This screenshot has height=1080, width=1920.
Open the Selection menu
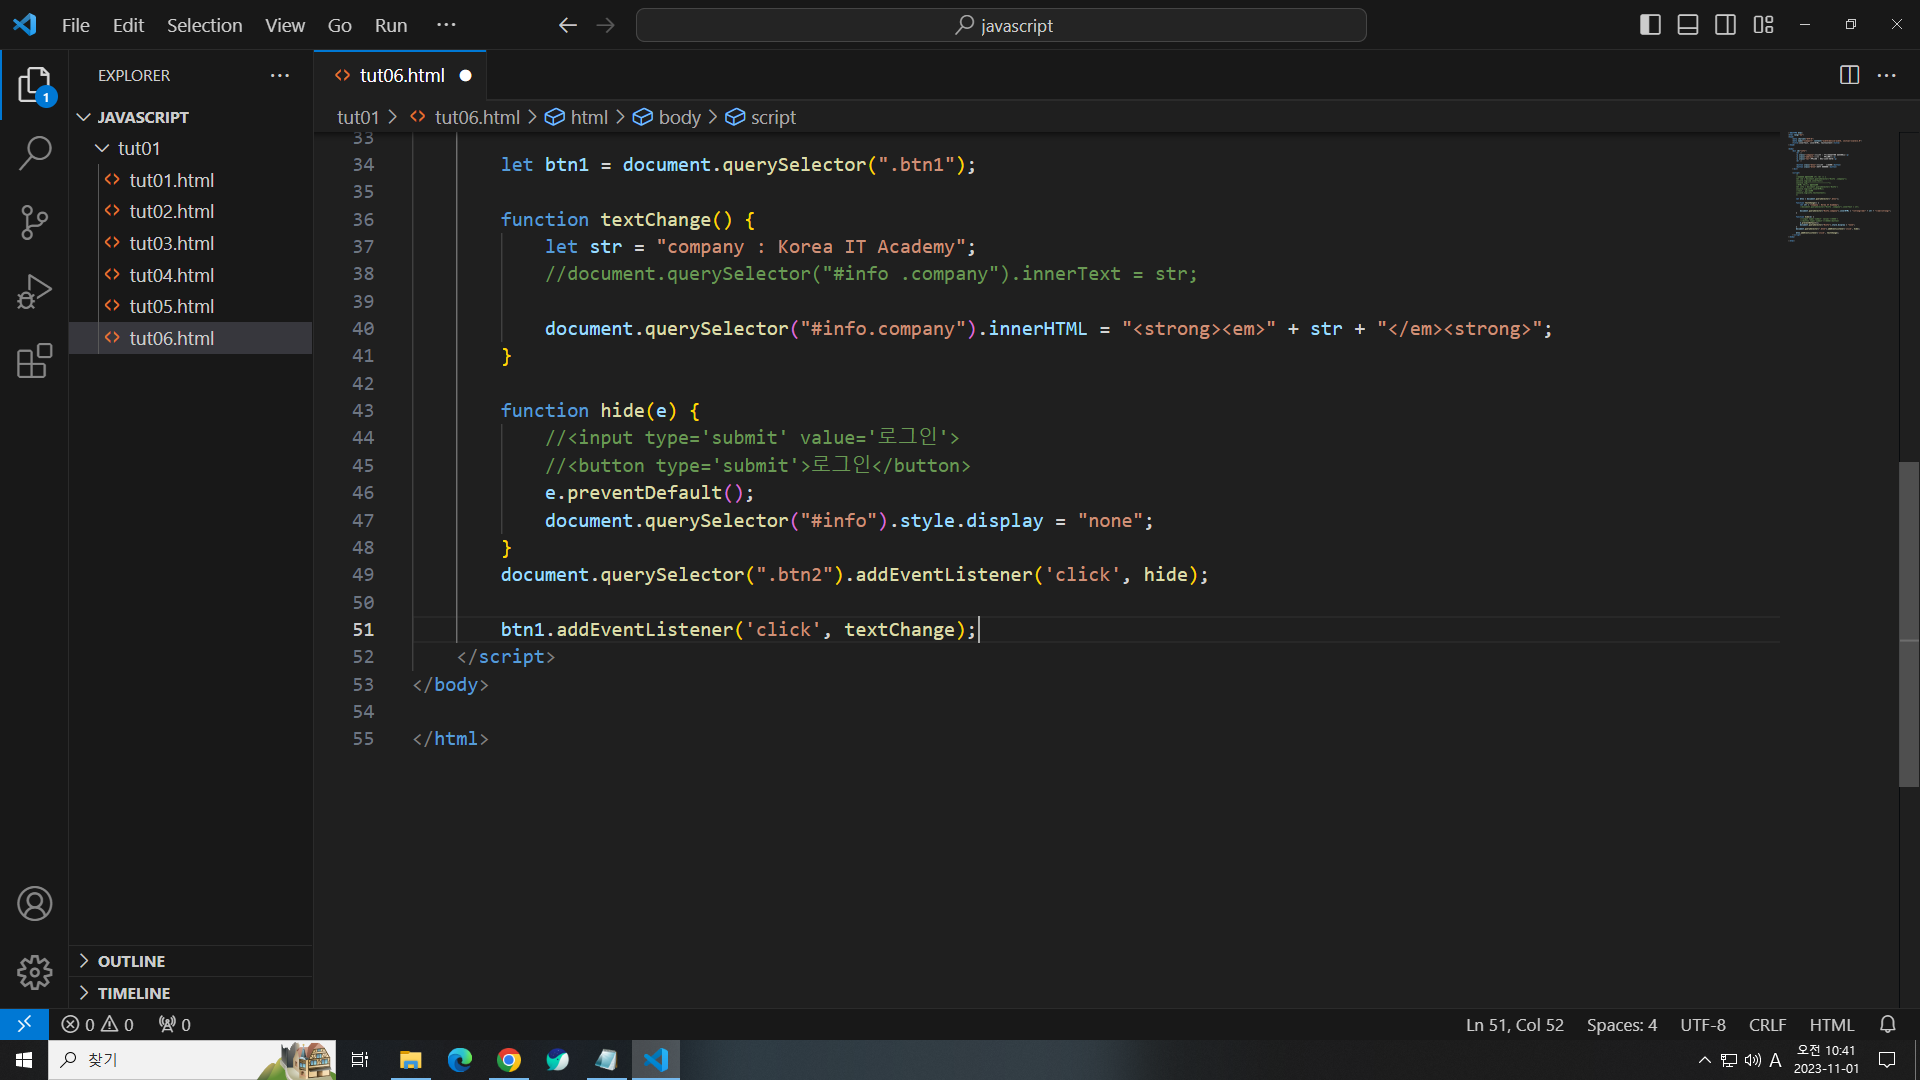point(204,25)
